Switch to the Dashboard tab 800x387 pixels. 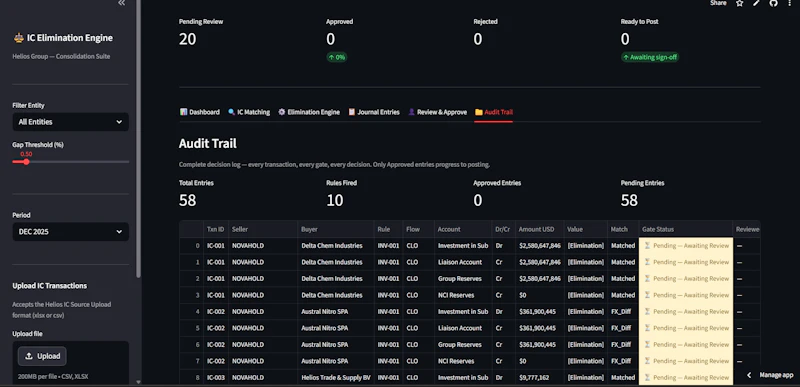pyautogui.click(x=199, y=112)
